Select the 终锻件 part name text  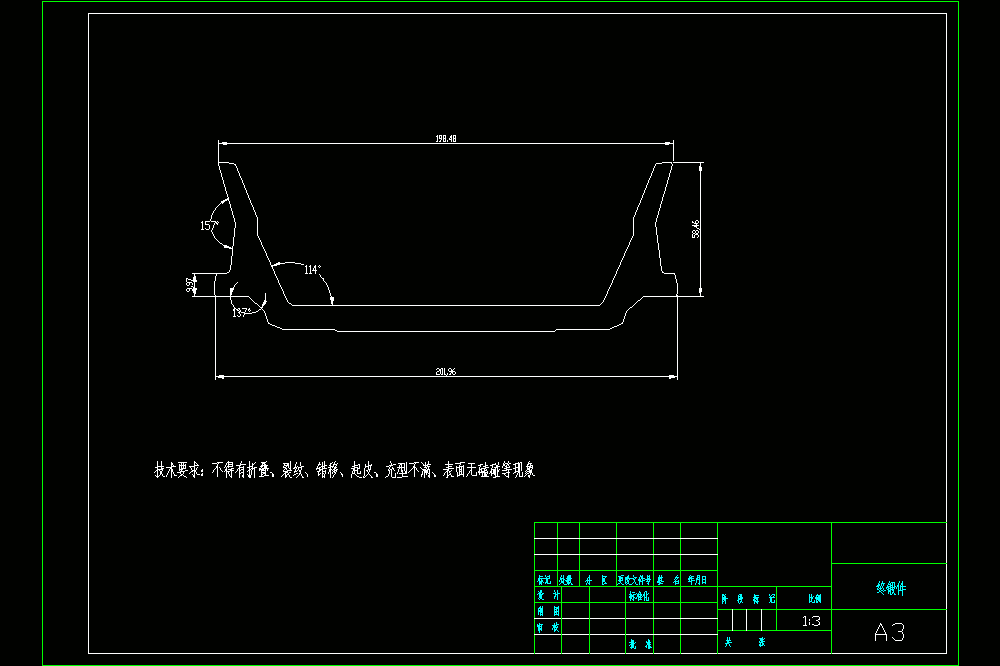coord(891,588)
